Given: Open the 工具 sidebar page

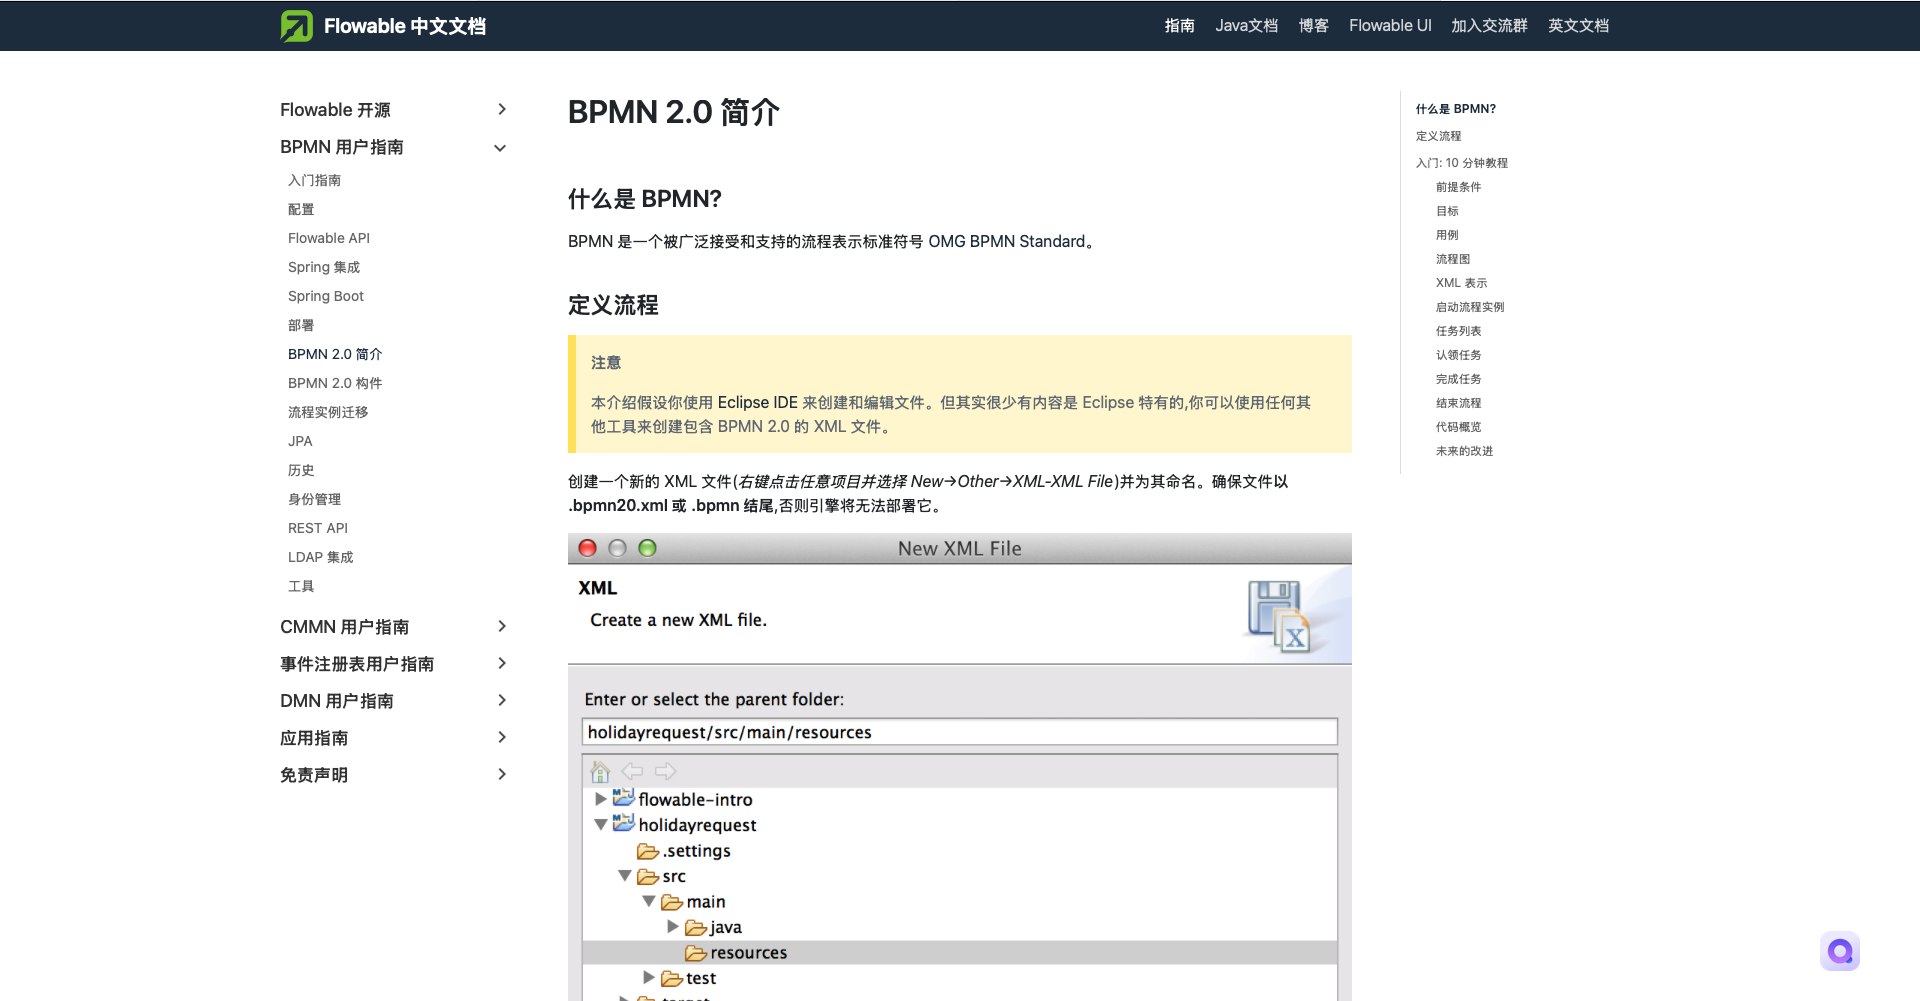Looking at the screenshot, I should click(x=301, y=586).
